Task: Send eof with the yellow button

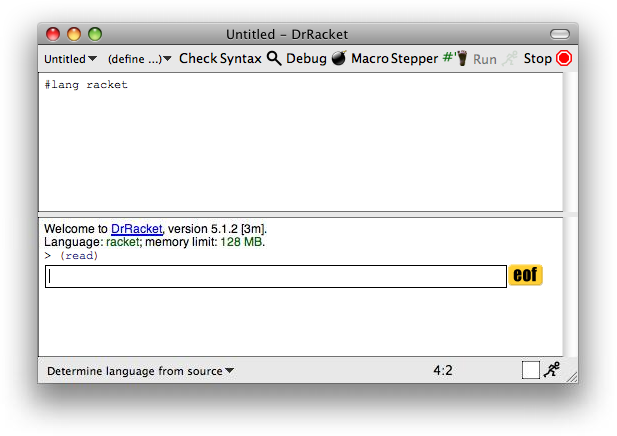Action: 525,275
